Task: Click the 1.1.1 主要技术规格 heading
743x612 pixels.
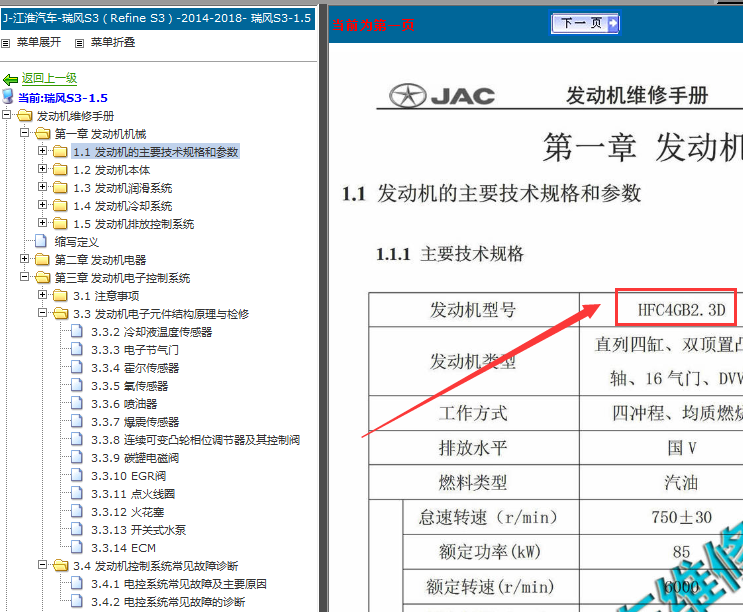Action: click(x=450, y=254)
